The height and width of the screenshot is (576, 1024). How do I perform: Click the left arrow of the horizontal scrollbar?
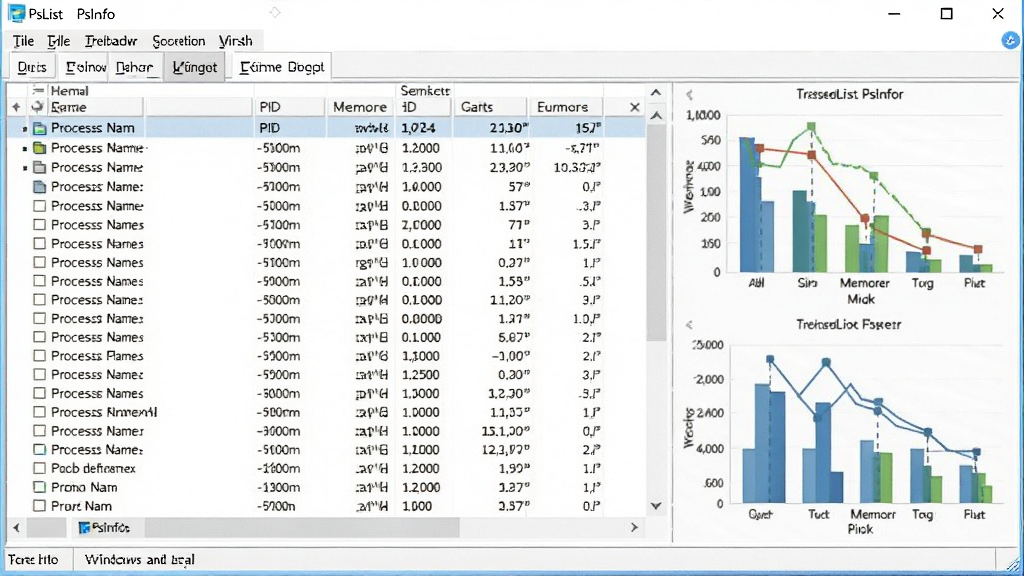[16, 528]
